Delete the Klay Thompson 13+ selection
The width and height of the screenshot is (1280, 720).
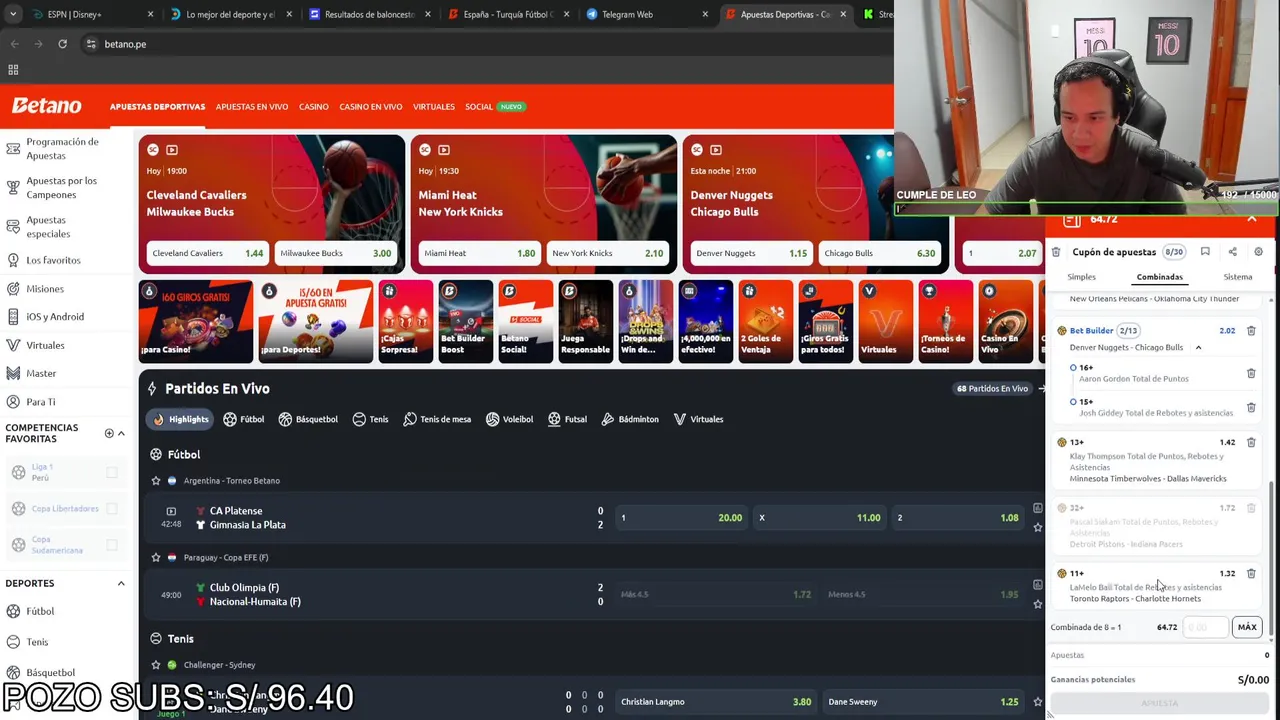coord(1251,442)
